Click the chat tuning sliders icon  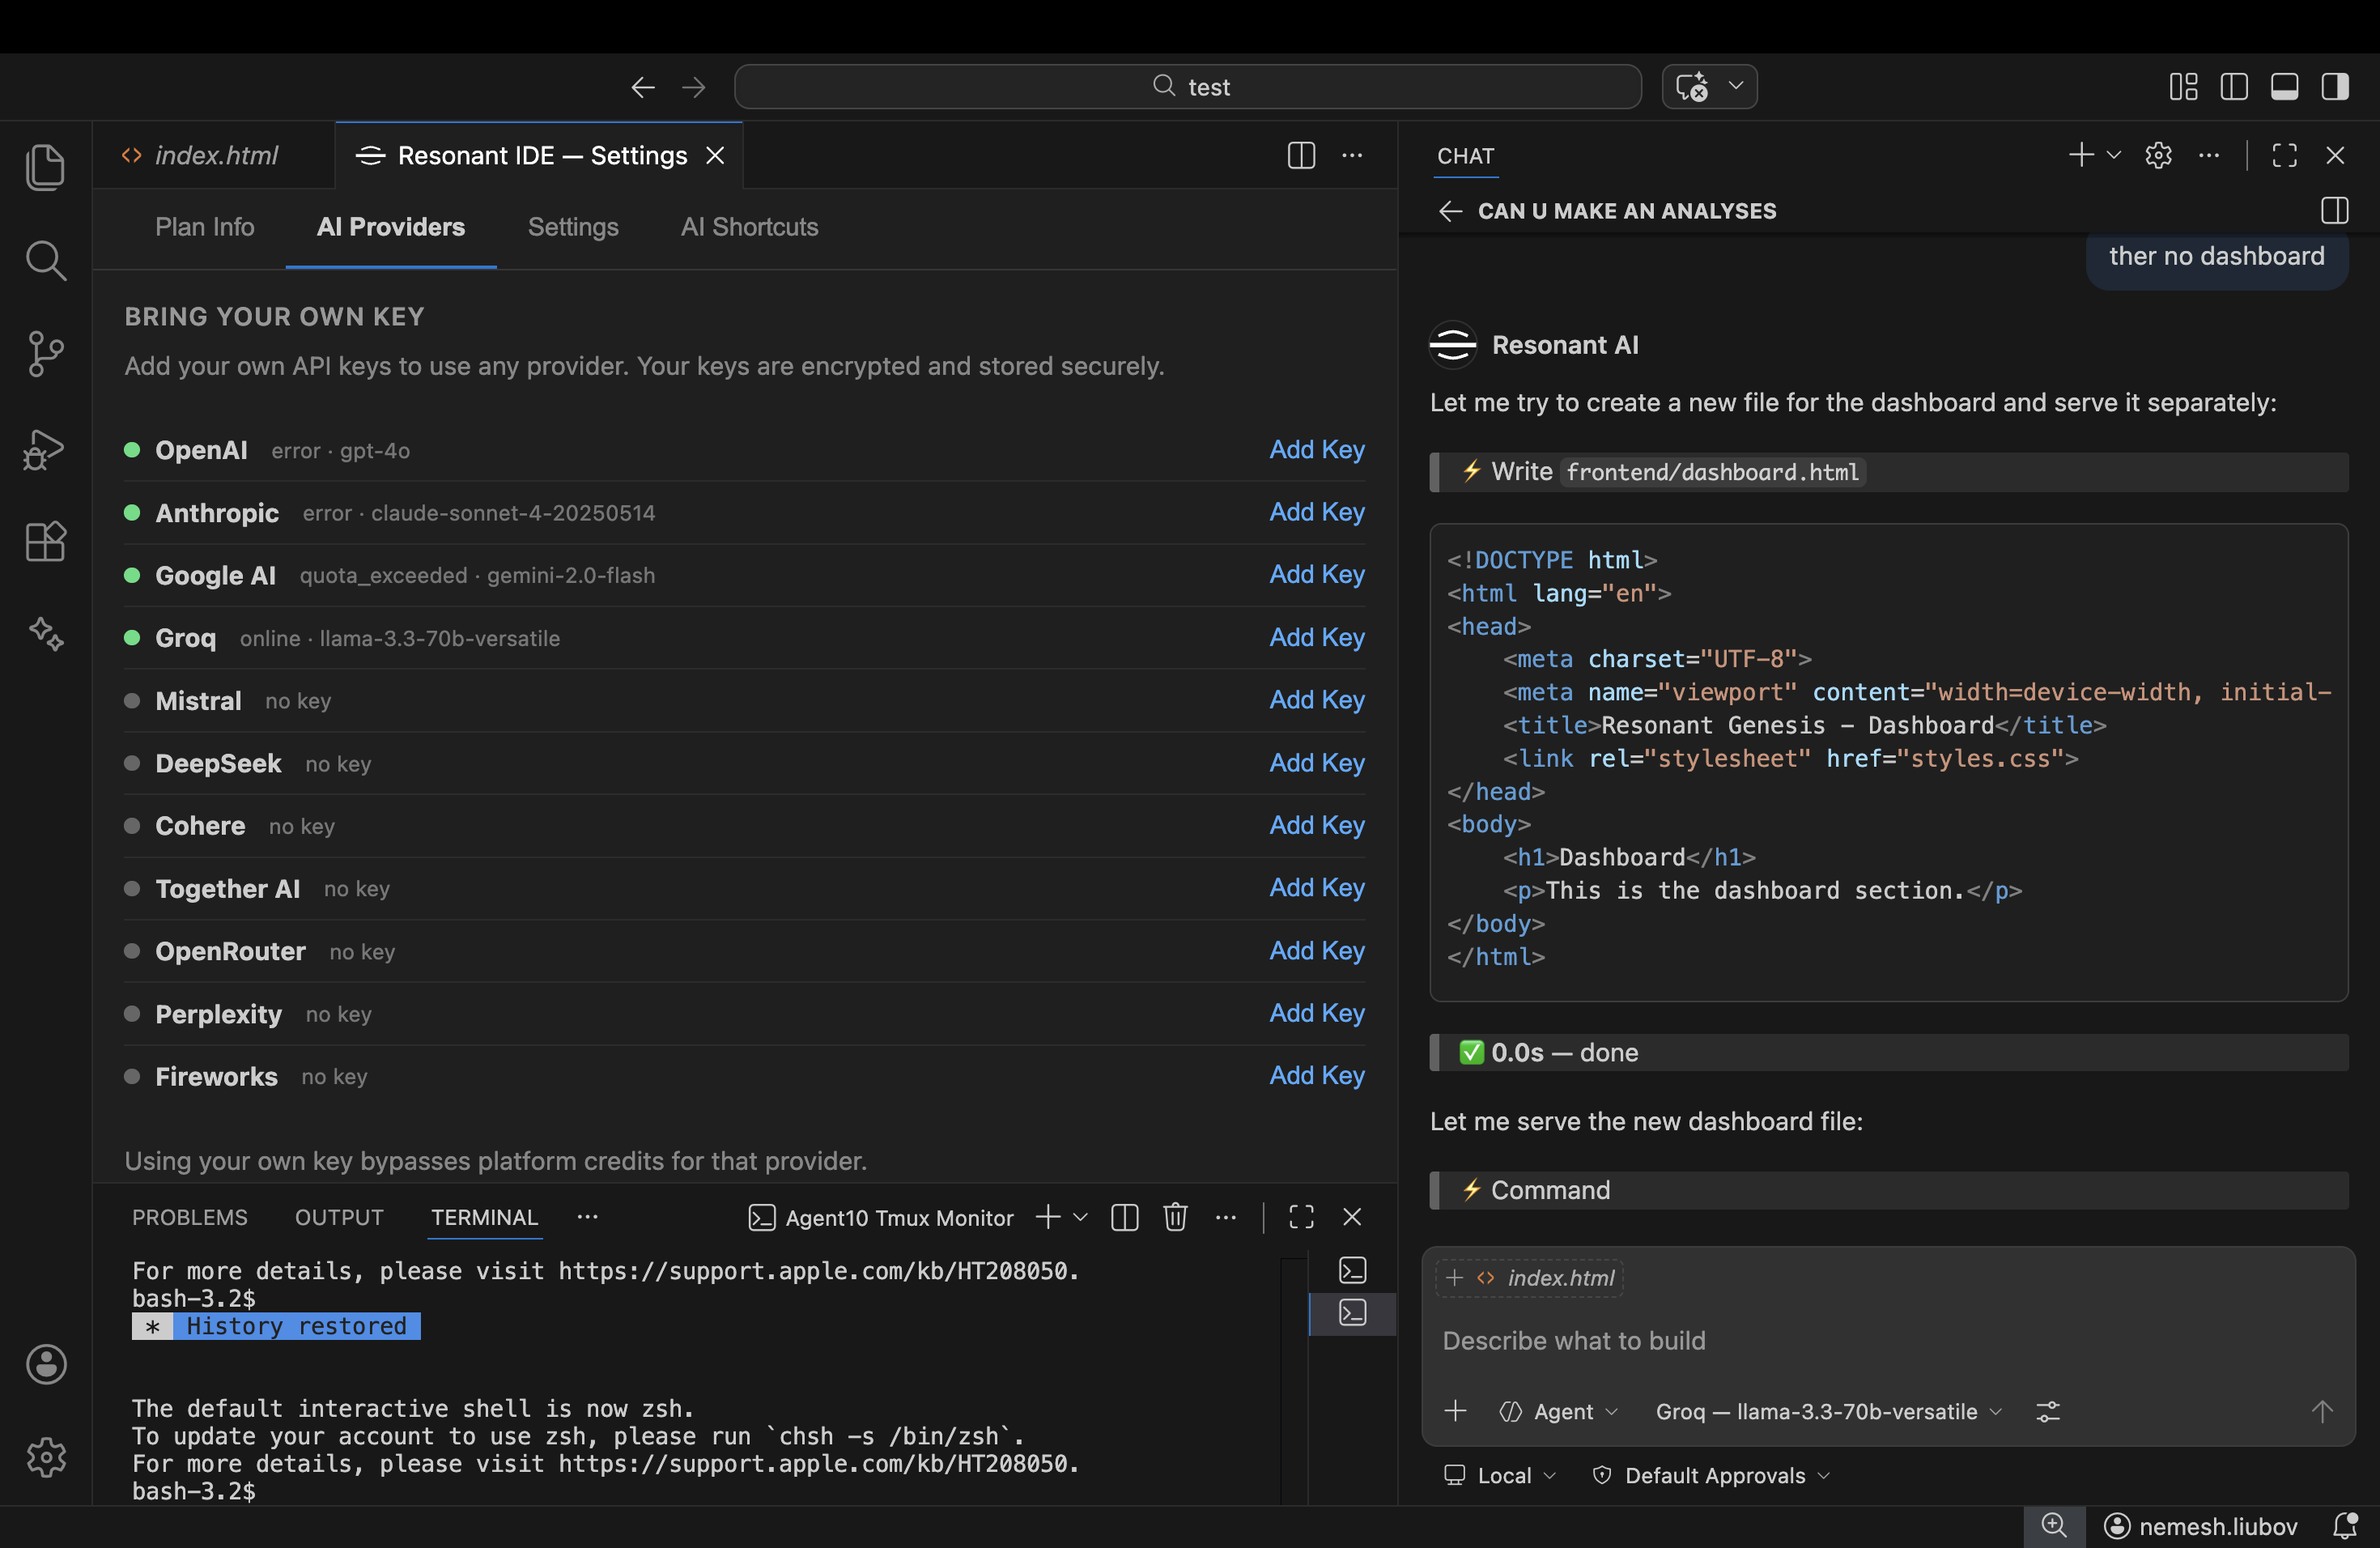coord(2047,1411)
